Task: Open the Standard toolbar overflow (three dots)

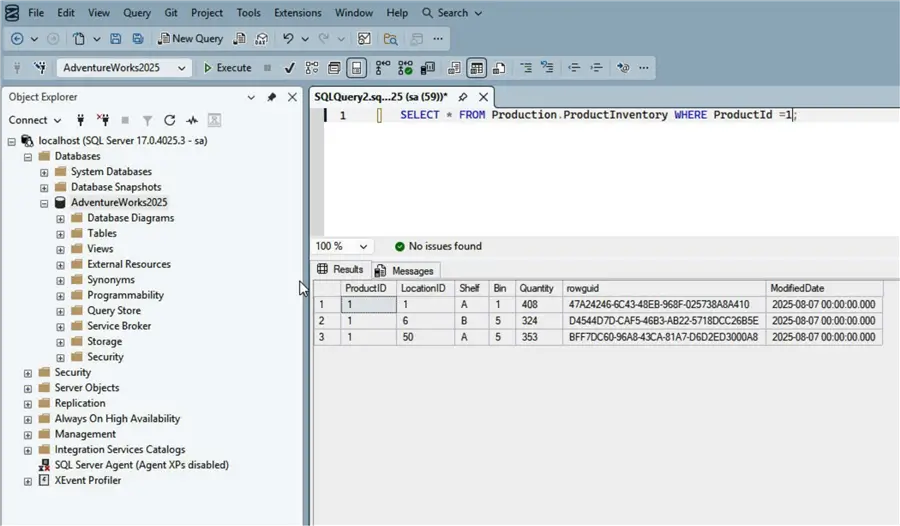Action: click(x=438, y=38)
